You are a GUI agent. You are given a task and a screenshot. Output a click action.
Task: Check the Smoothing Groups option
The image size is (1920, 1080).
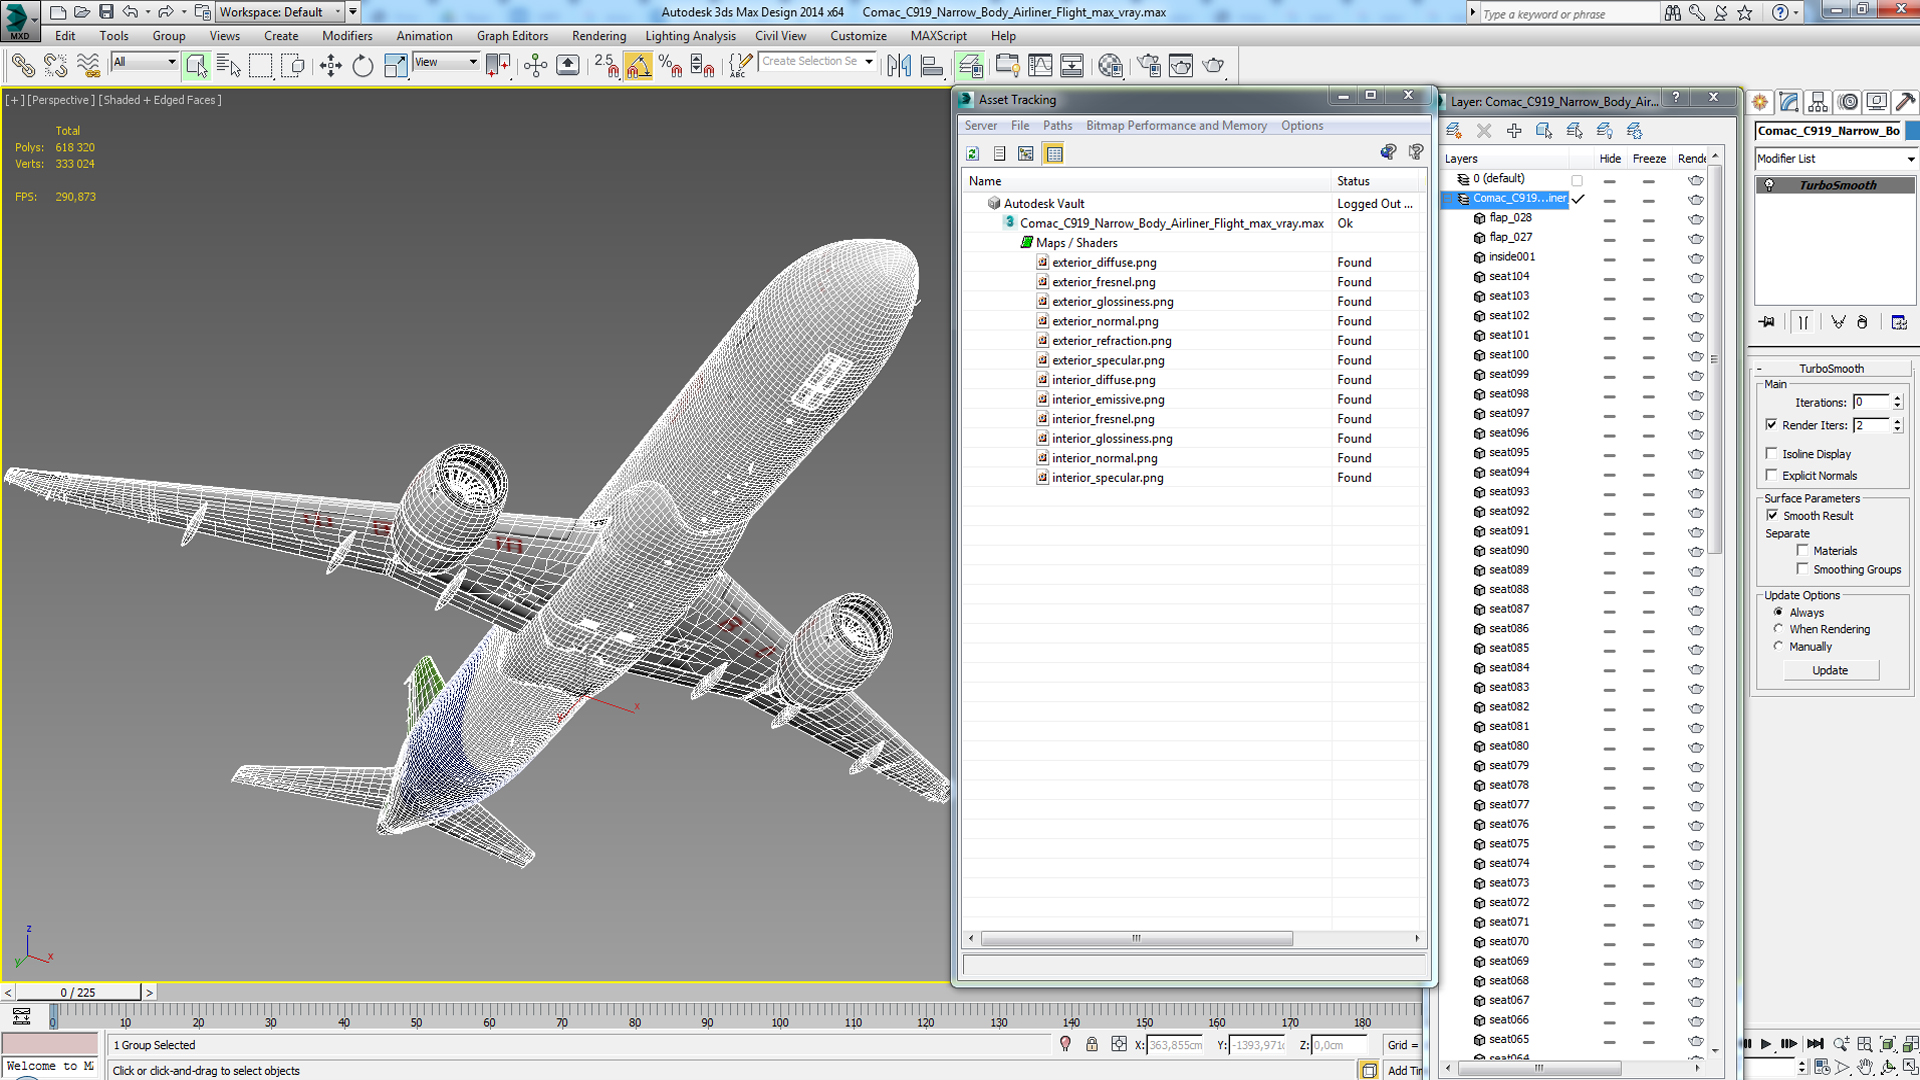(1803, 568)
